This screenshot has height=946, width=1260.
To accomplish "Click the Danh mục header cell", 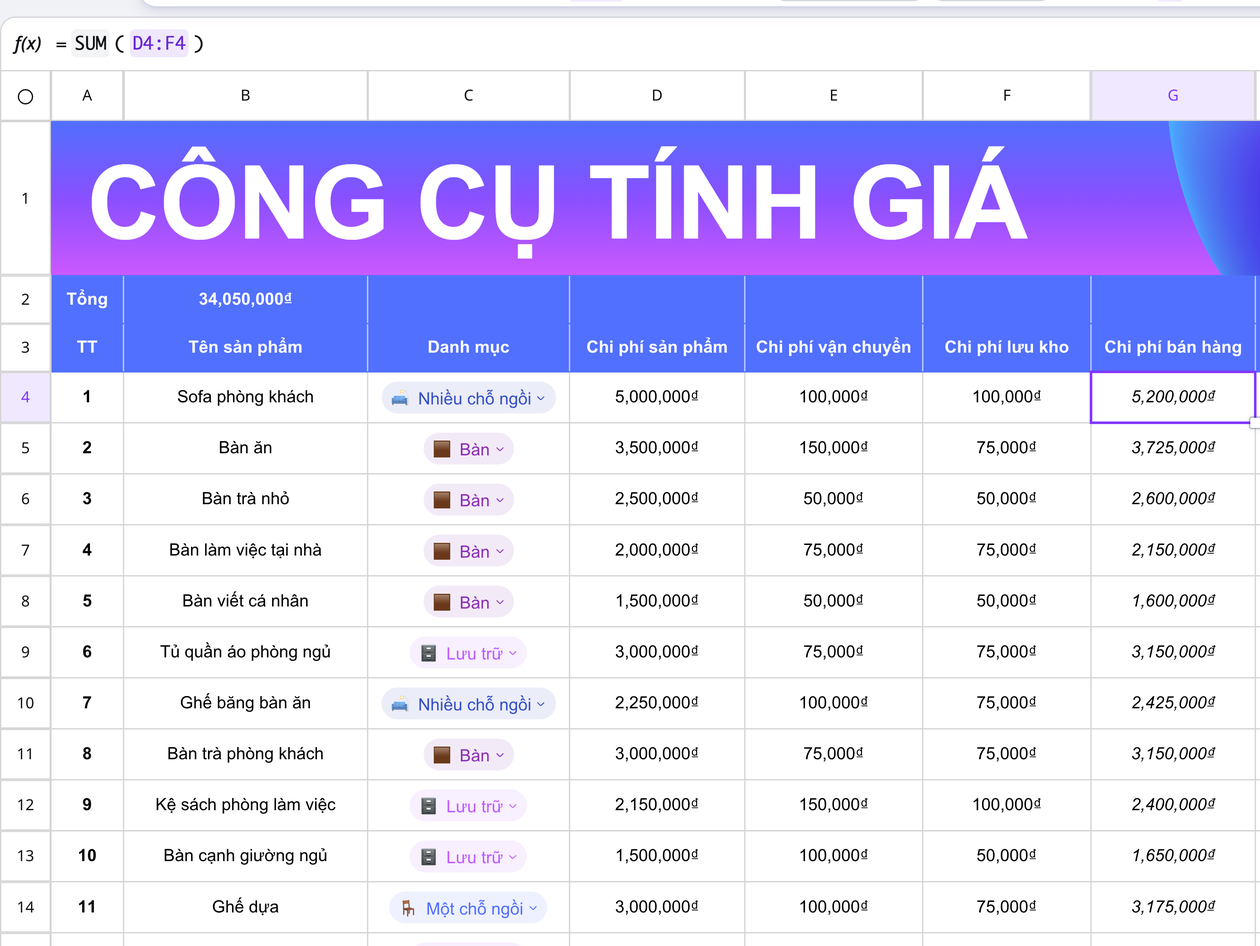I will 469,347.
